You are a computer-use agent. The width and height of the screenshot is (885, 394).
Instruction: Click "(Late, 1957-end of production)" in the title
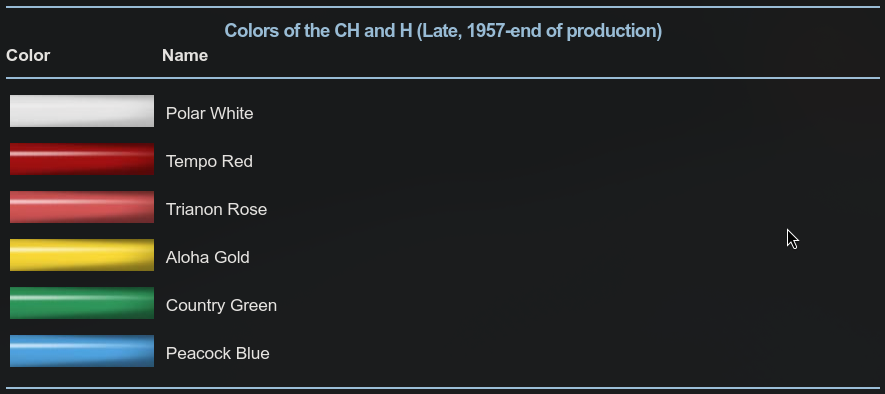pos(539,30)
